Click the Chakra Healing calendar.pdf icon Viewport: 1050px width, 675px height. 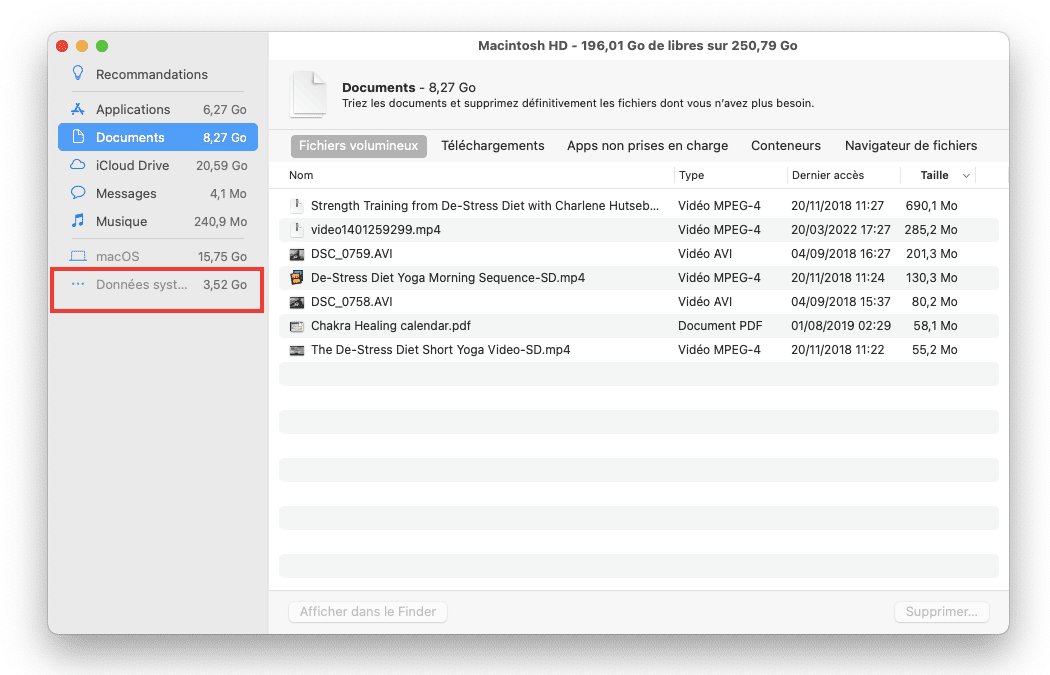pyautogui.click(x=296, y=326)
